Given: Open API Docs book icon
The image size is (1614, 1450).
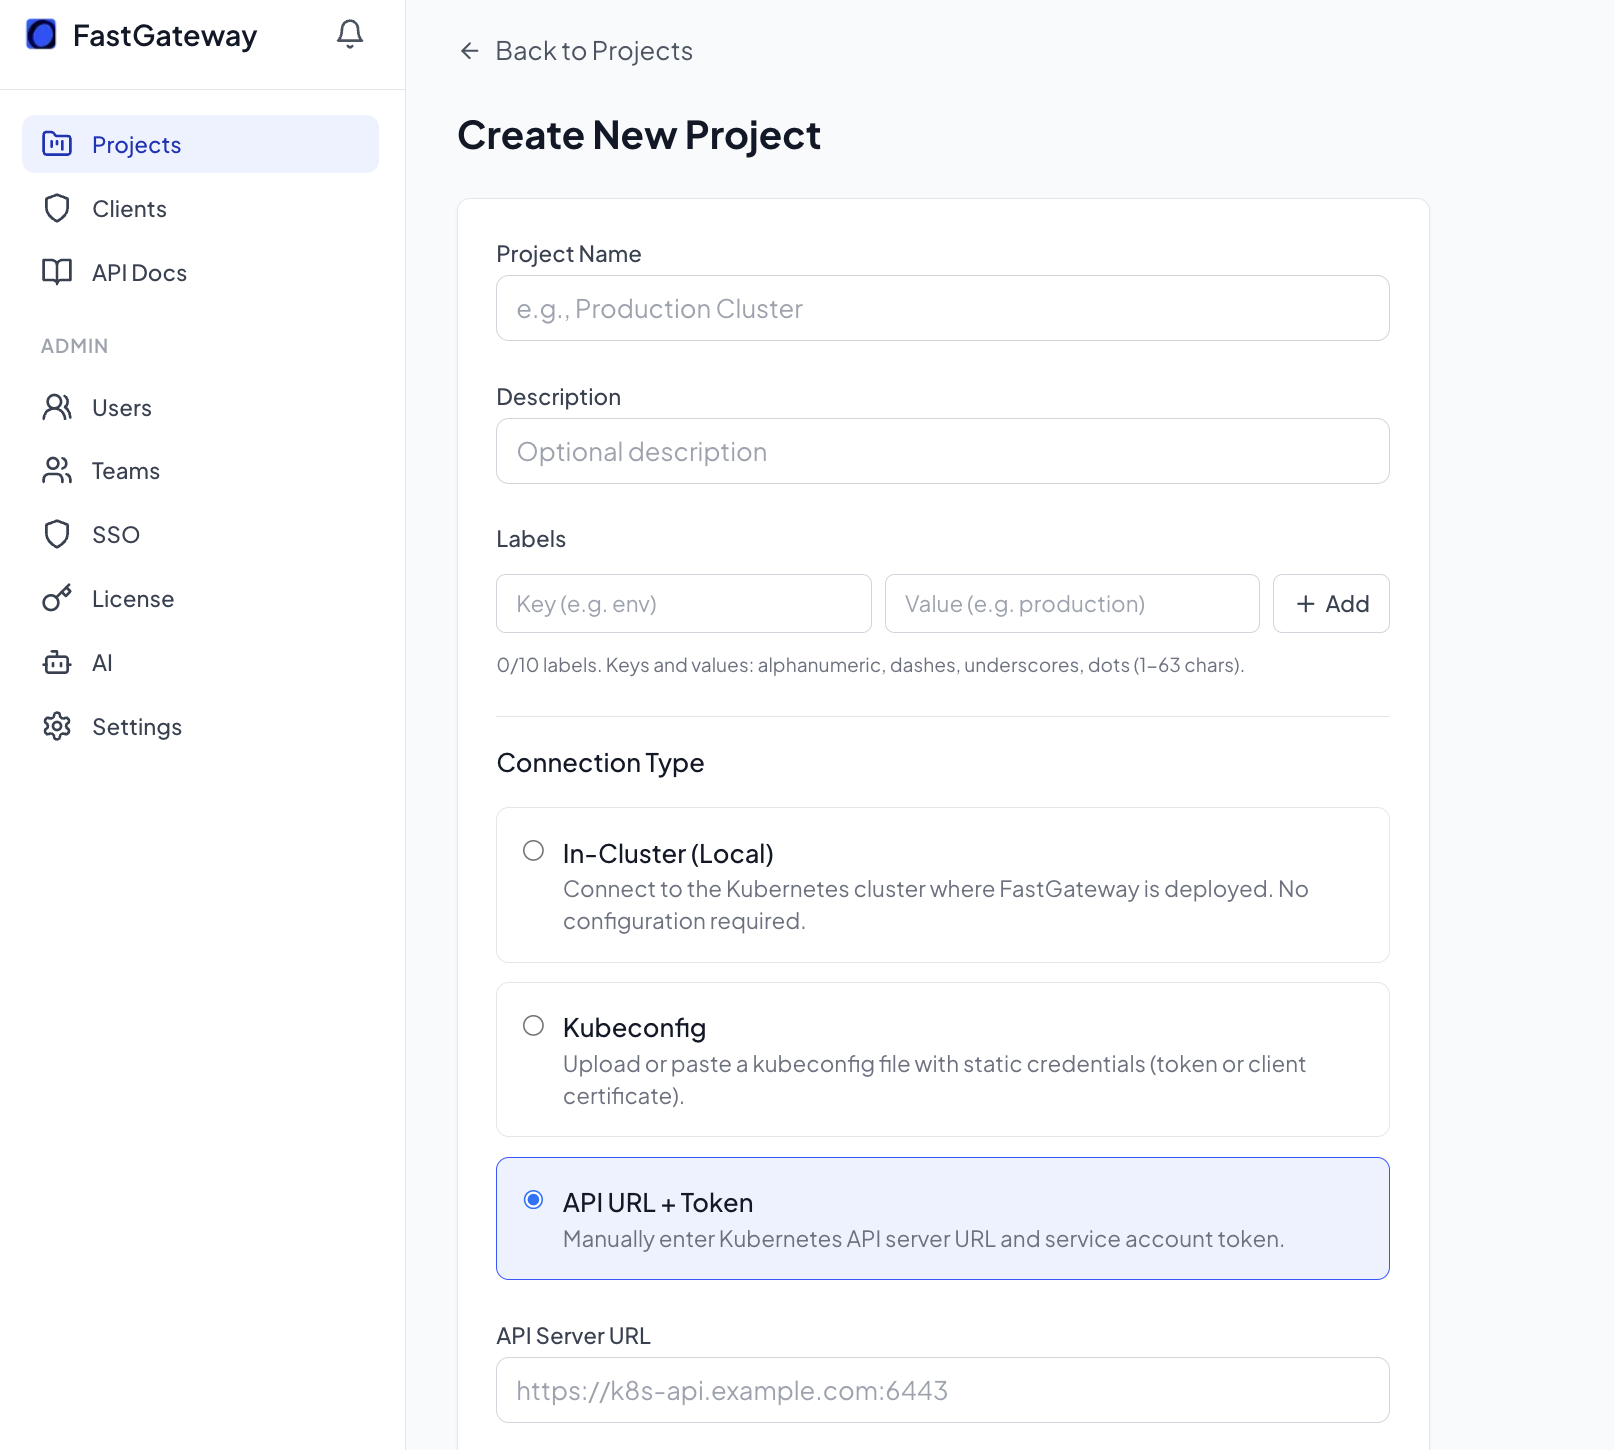Looking at the screenshot, I should point(57,272).
